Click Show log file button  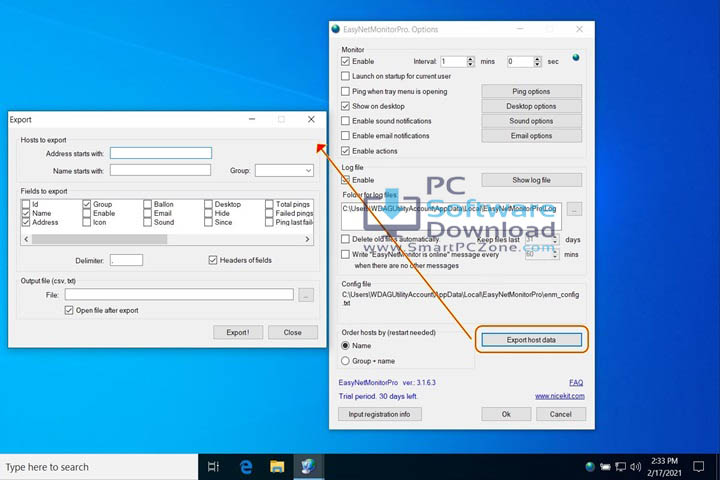pos(531,180)
